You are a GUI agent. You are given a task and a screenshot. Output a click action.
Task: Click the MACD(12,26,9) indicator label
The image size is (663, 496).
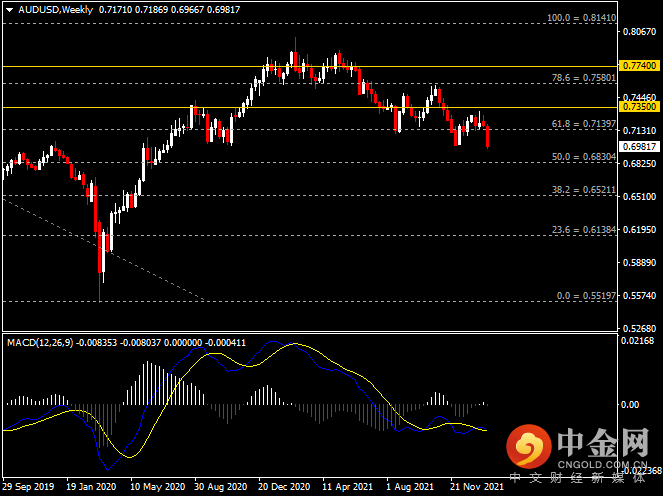tap(40, 343)
